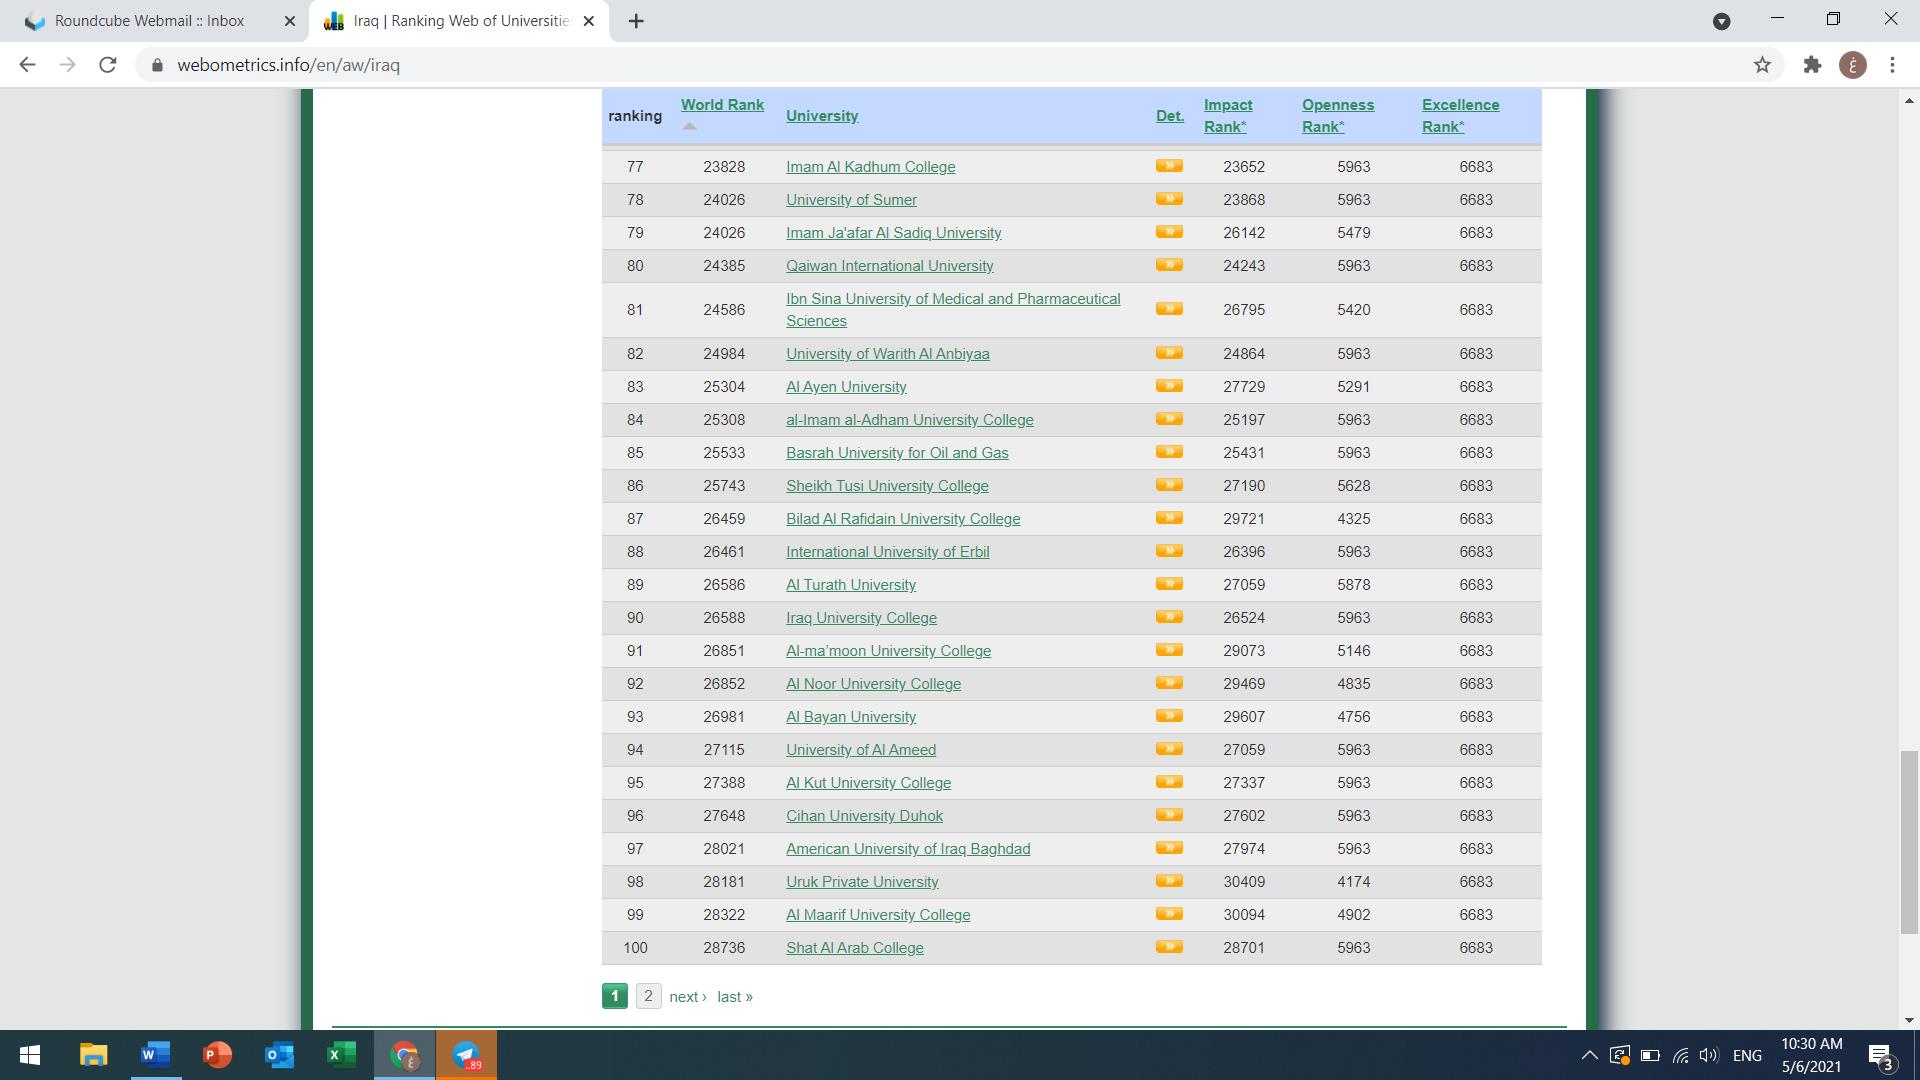Image resolution: width=1920 pixels, height=1080 pixels.
Task: Sort table by World Rank column
Action: coord(722,105)
